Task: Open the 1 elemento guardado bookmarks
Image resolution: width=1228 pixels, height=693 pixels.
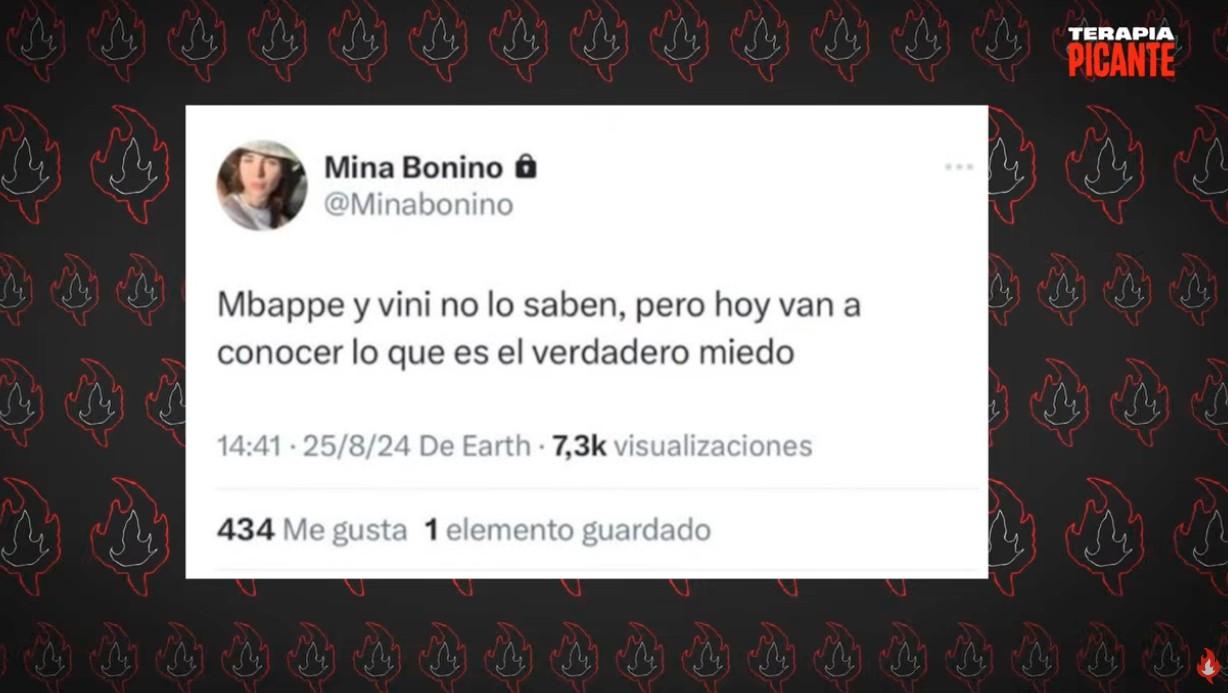Action: 567,530
